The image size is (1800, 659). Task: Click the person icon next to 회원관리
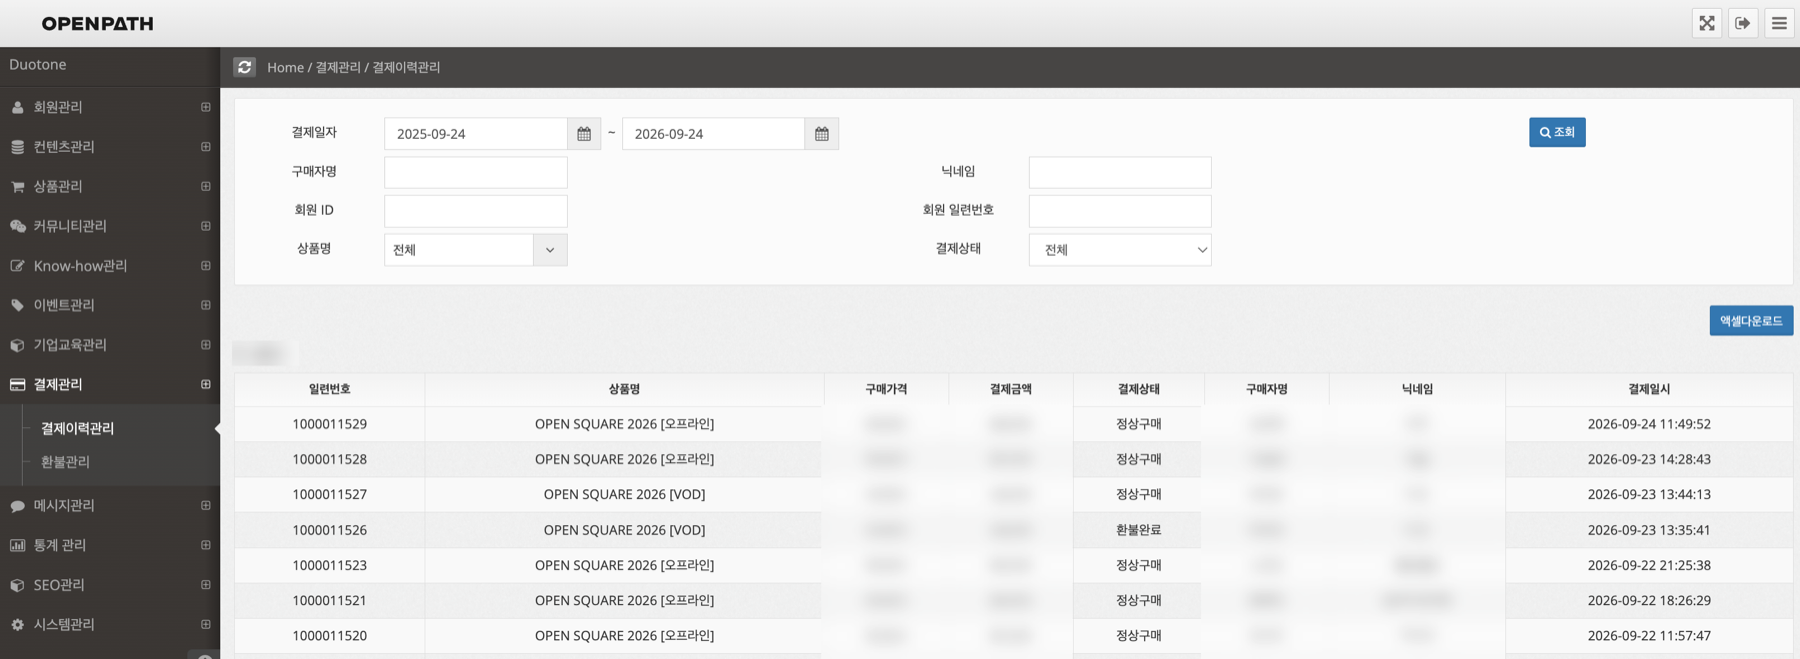tap(17, 107)
